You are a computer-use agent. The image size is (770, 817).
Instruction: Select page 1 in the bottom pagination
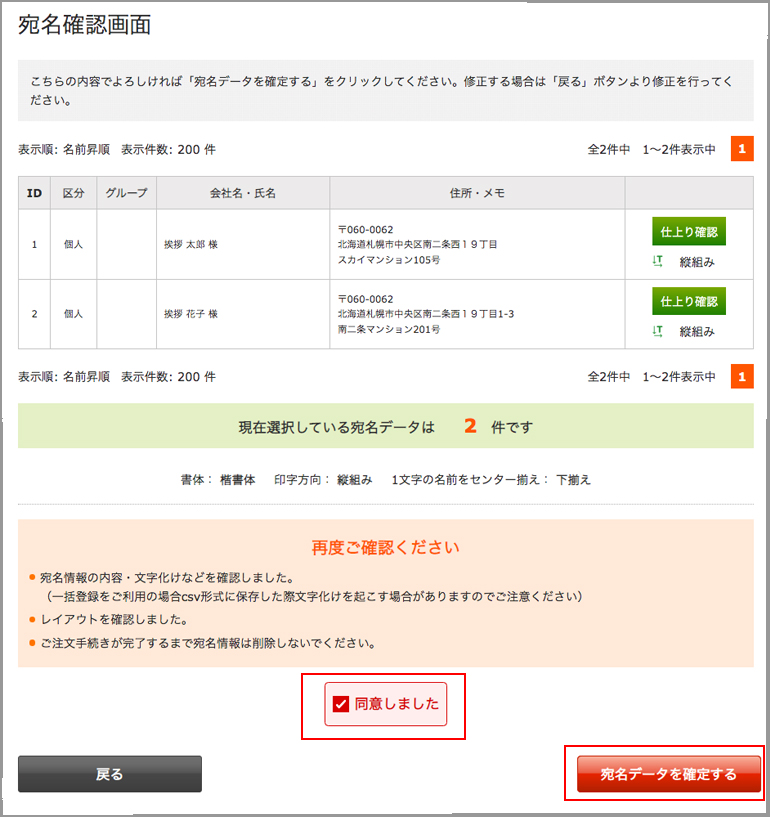[741, 376]
